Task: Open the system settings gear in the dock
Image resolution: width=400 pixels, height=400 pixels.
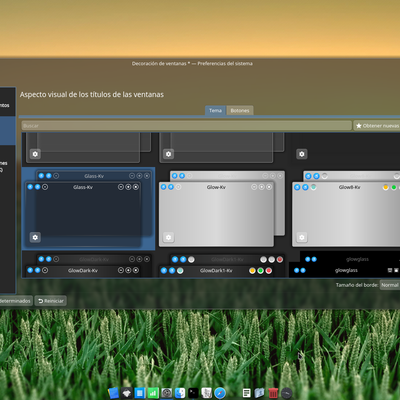Action: (x=167, y=393)
